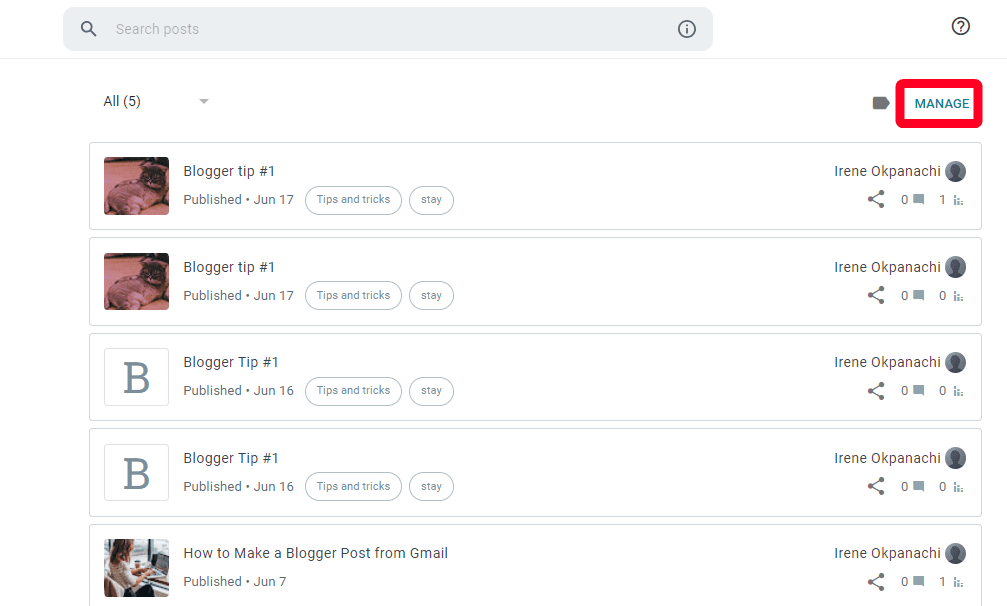The width and height of the screenshot is (1007, 606).
Task: Click the search magnifier icon
Action: coord(88,28)
